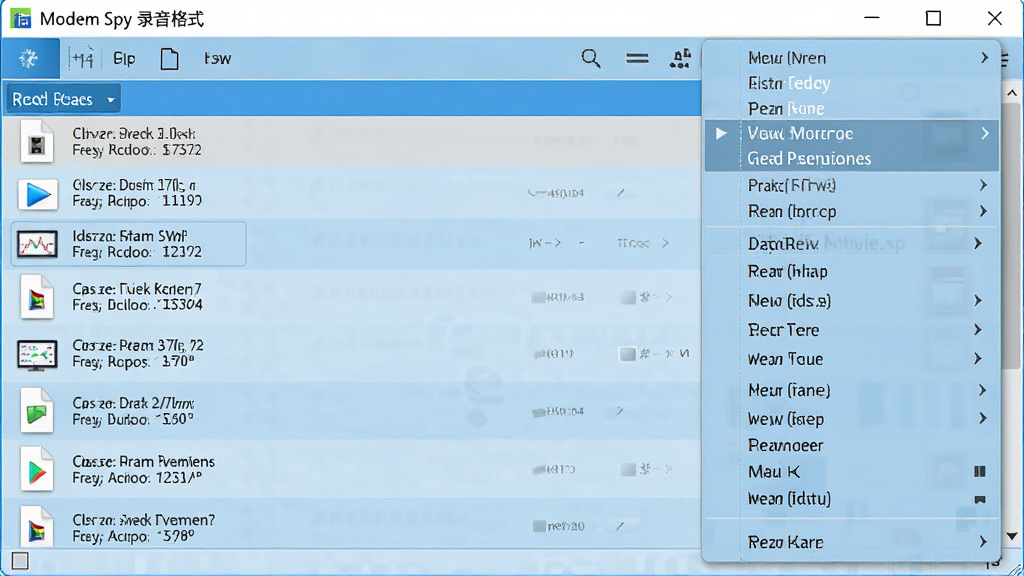Click the waveform icon beside 'Ftam SWf'
Image resolution: width=1024 pixels, height=576 pixels.
(37, 244)
